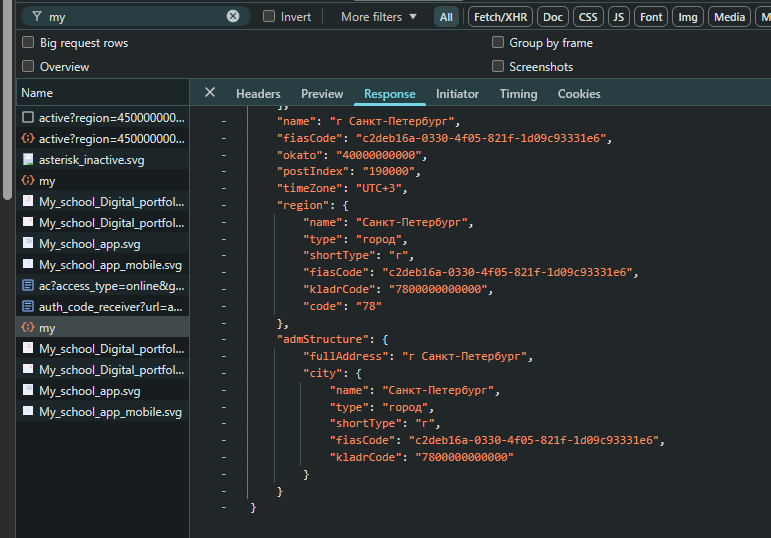This screenshot has width=771, height=538.
Task: Enable the Invert filter checkbox
Action: 269,17
